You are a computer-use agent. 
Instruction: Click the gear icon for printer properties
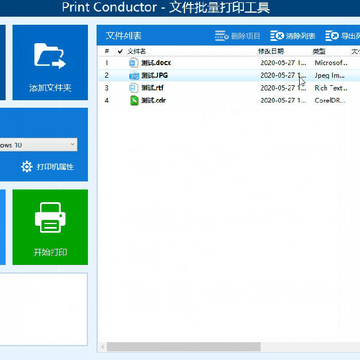(x=27, y=167)
